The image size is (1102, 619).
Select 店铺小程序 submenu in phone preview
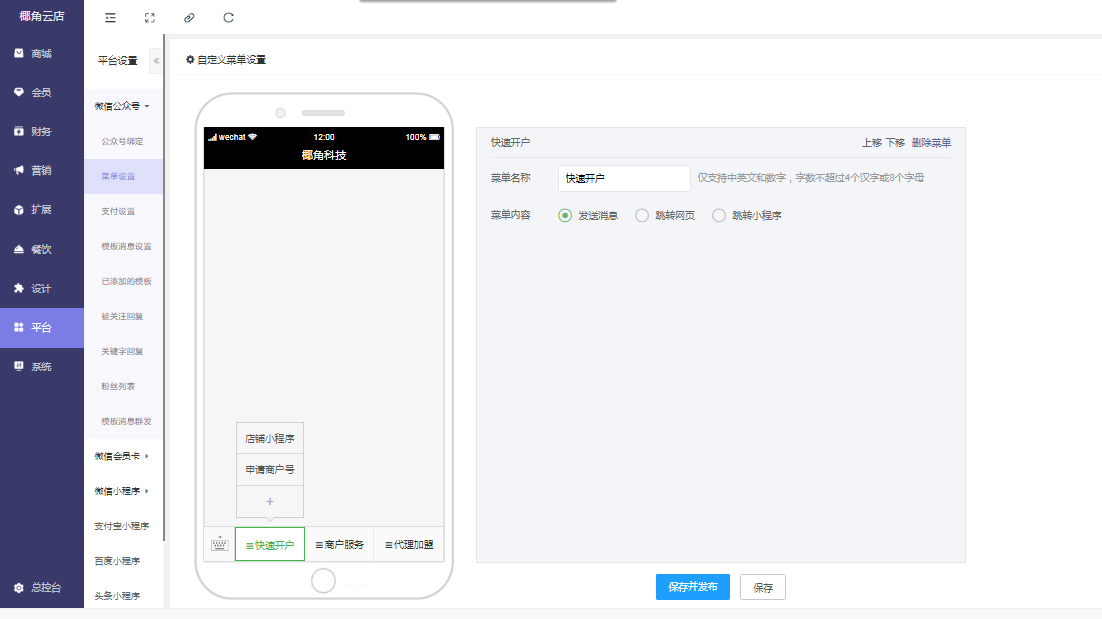[270, 438]
